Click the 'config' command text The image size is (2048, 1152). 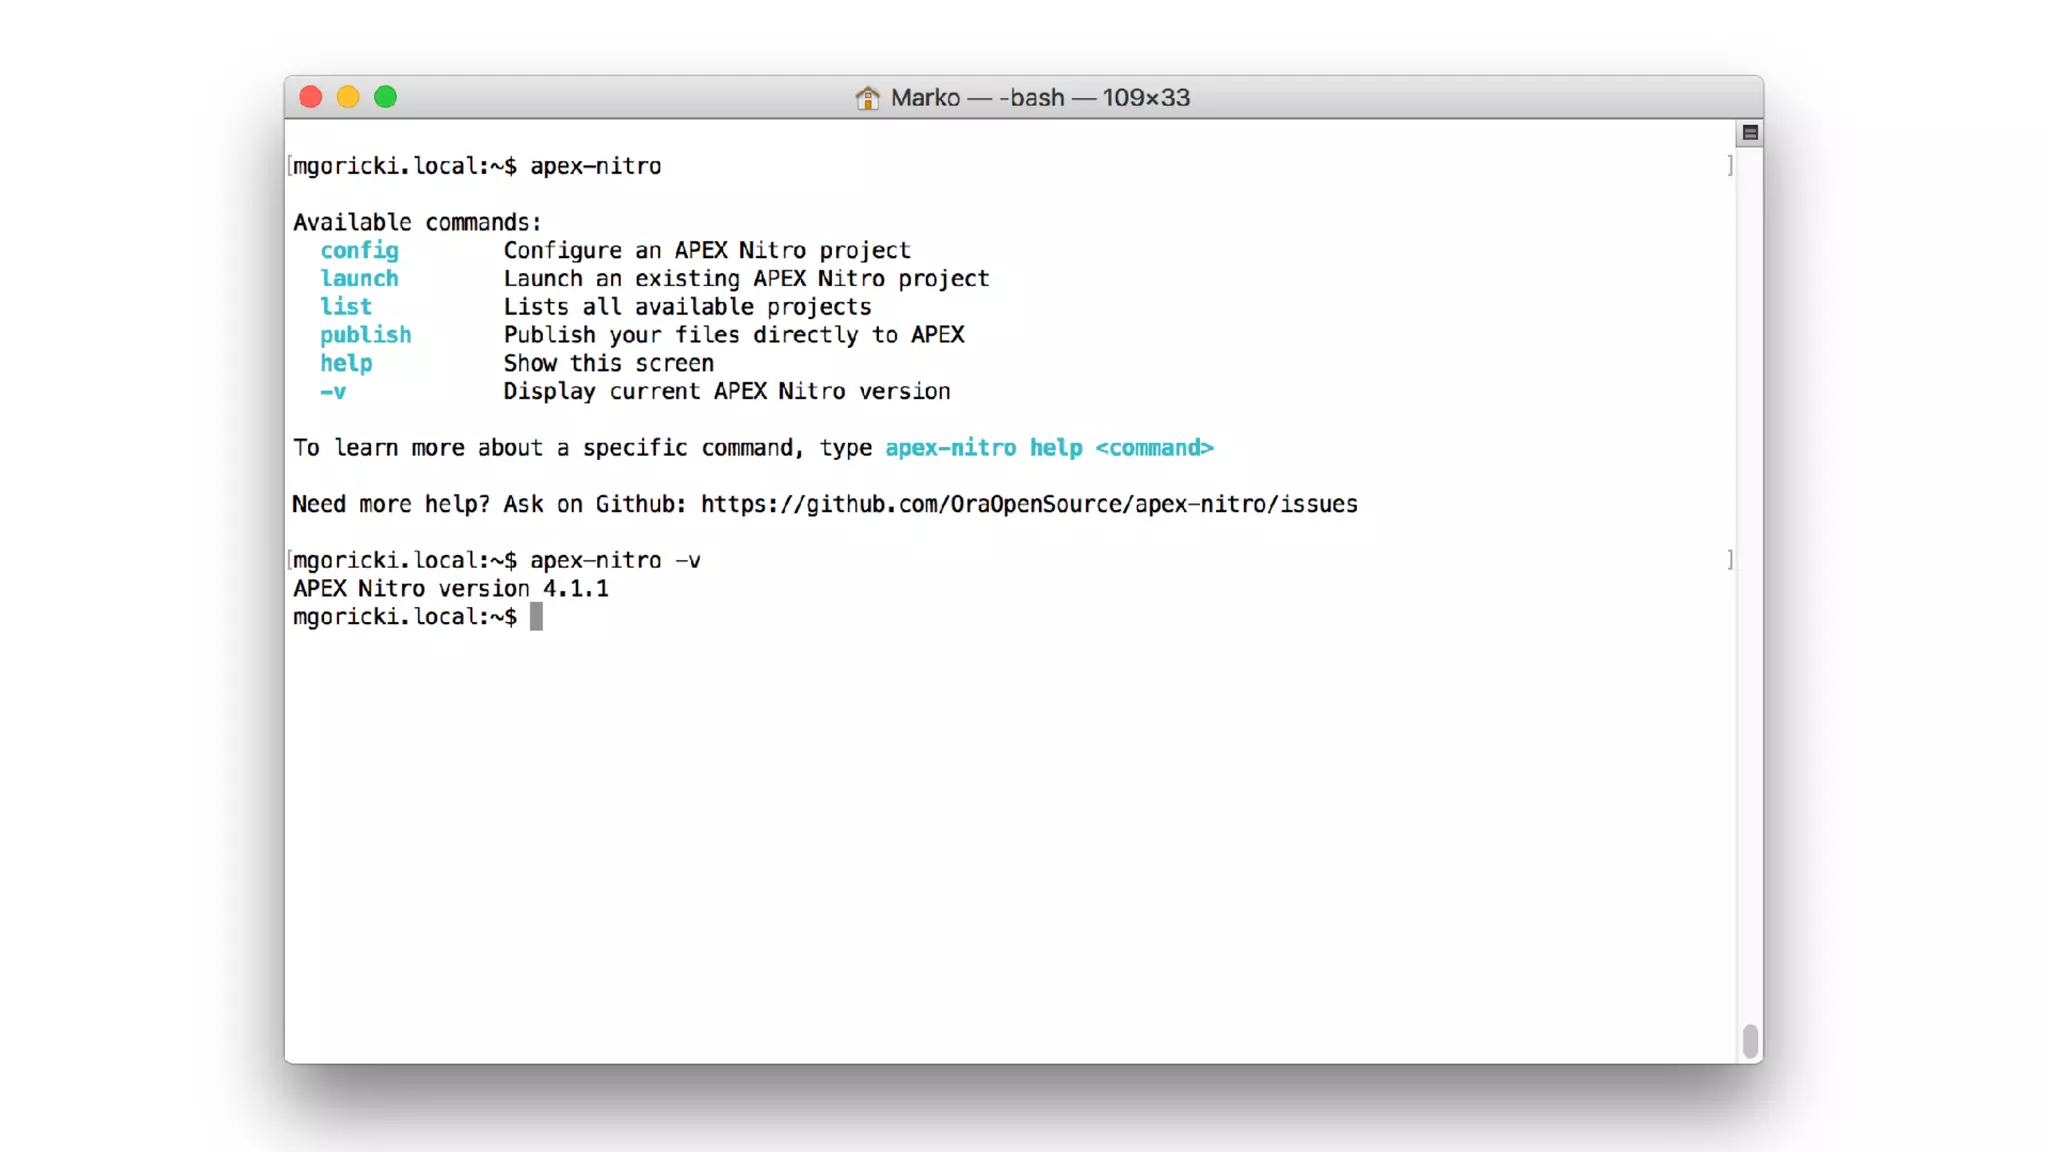tap(359, 250)
